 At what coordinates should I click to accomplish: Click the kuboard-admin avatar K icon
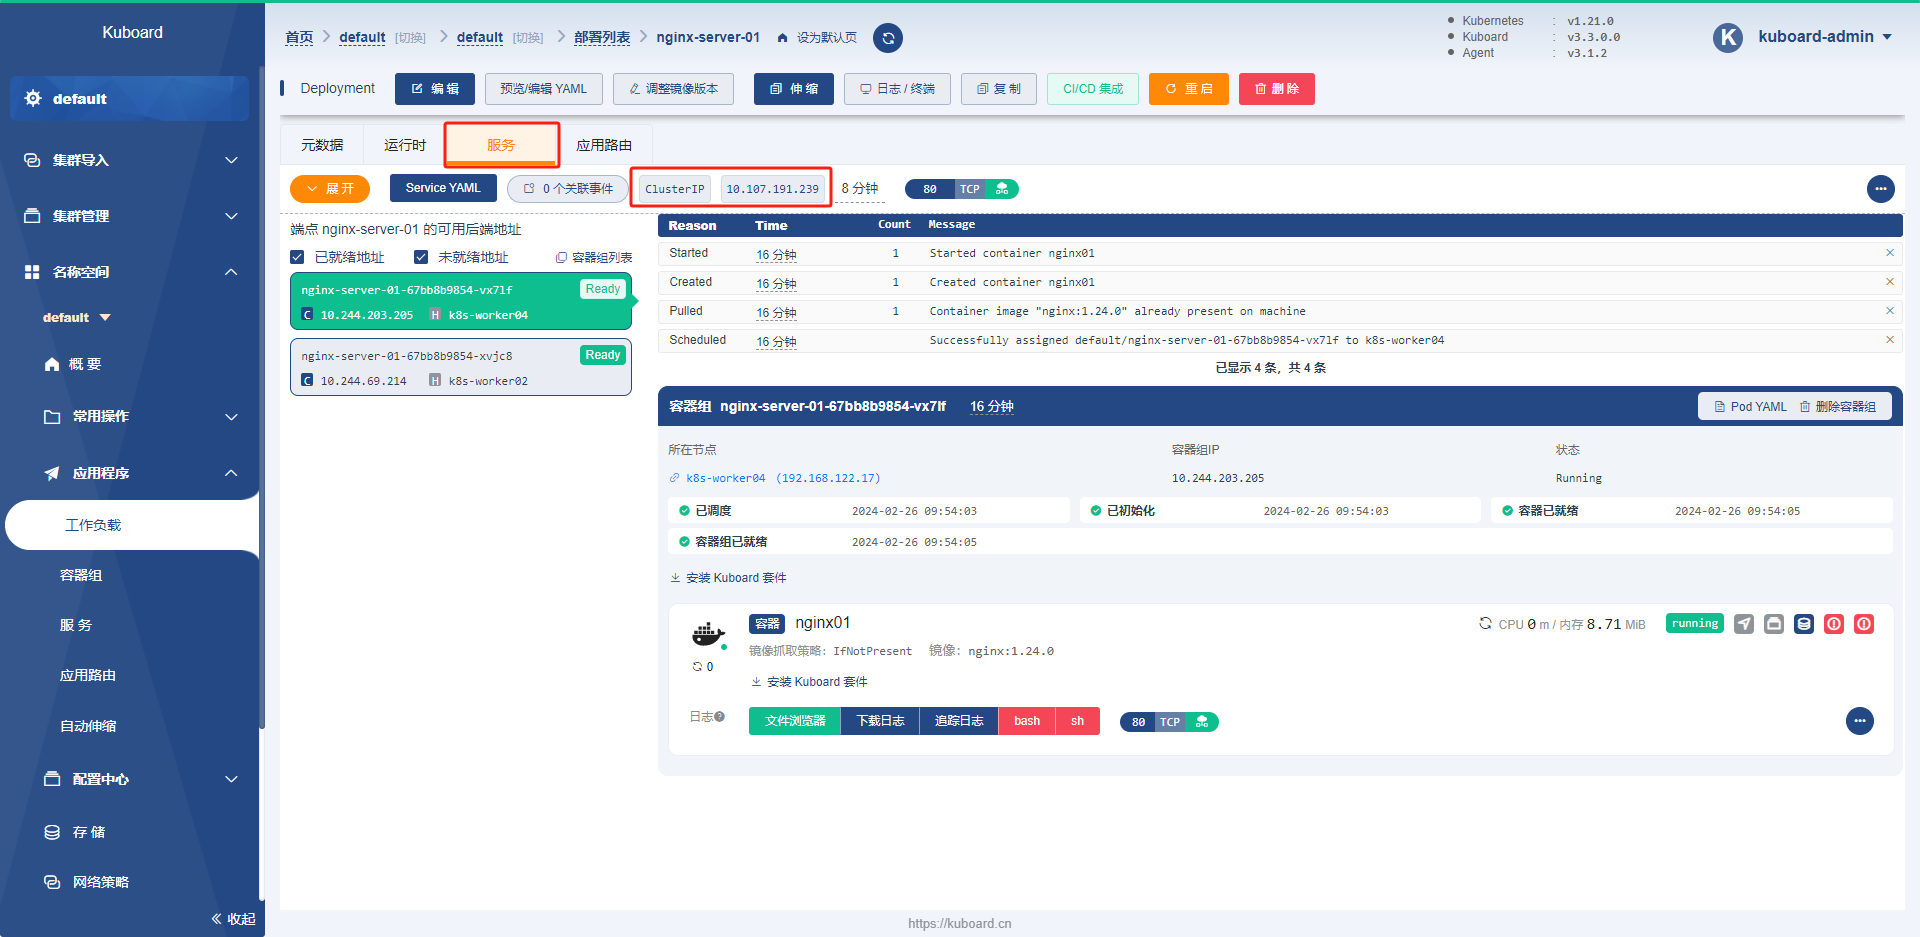click(1727, 38)
